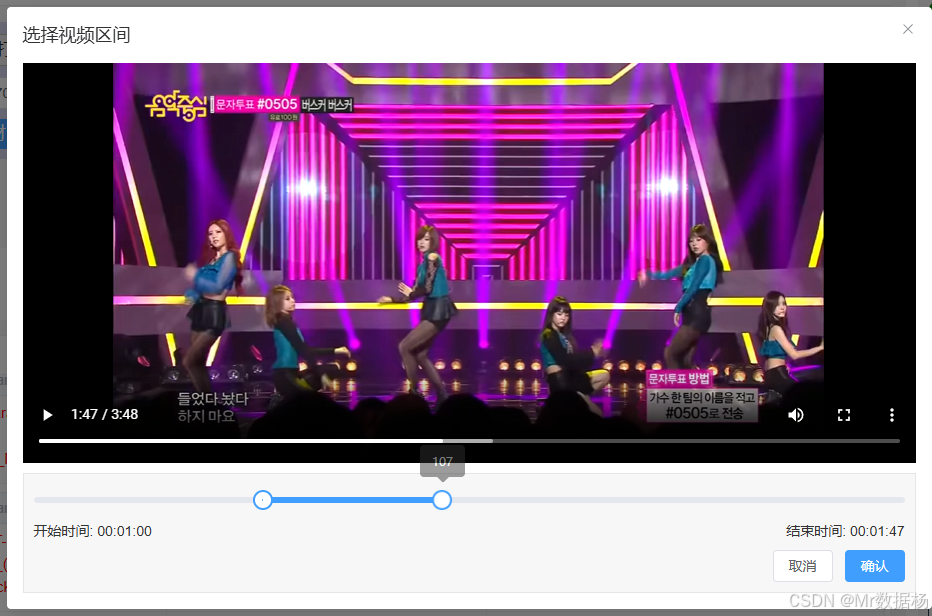Screen dimensions: 932x616
Task: Click the 取消 button
Action: tap(802, 566)
